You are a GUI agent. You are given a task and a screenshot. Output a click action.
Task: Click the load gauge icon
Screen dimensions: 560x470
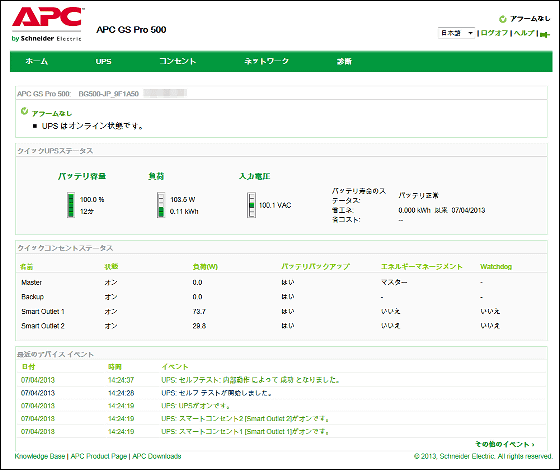coord(161,205)
